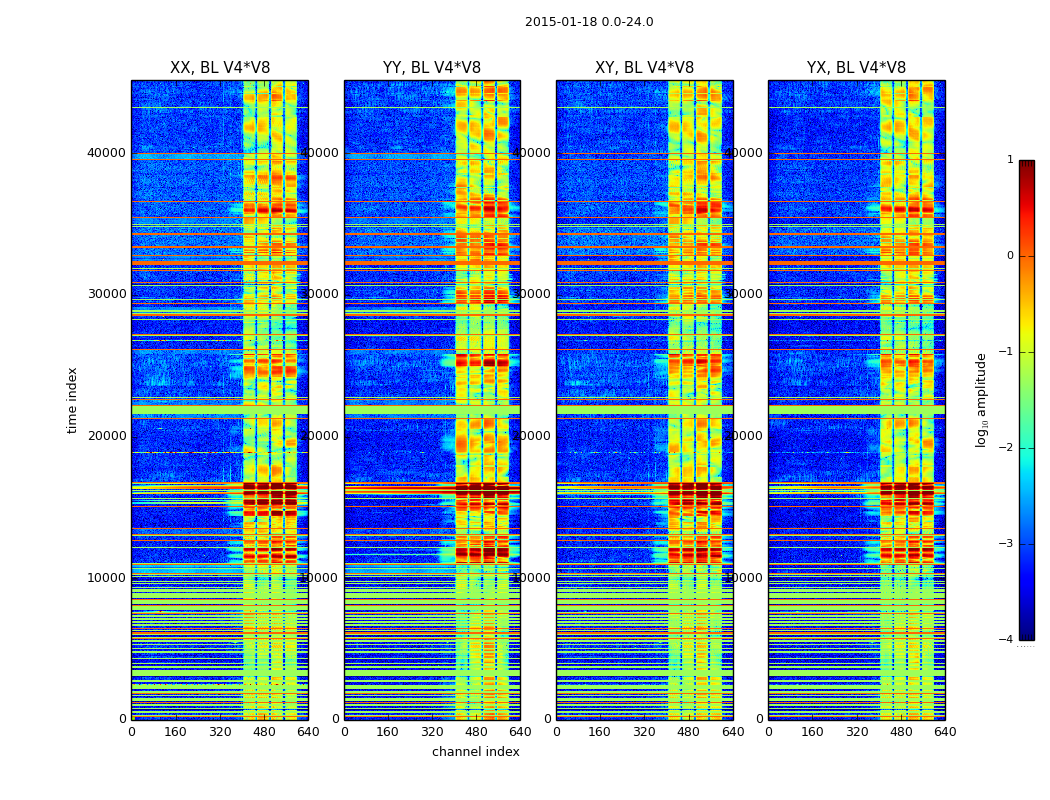The height and width of the screenshot is (800, 1050).
Task: Click the 320 tick label under the YY panel
Action: tap(432, 732)
